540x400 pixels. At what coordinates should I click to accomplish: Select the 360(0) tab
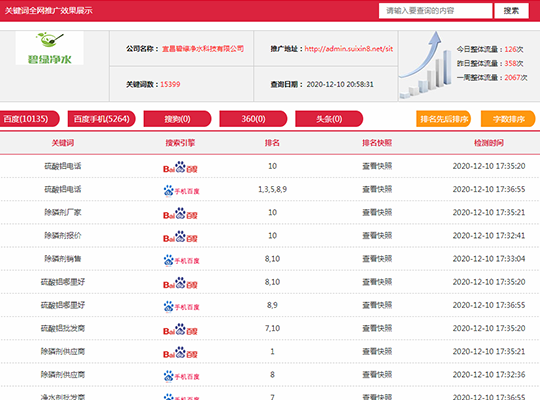pyautogui.click(x=253, y=119)
